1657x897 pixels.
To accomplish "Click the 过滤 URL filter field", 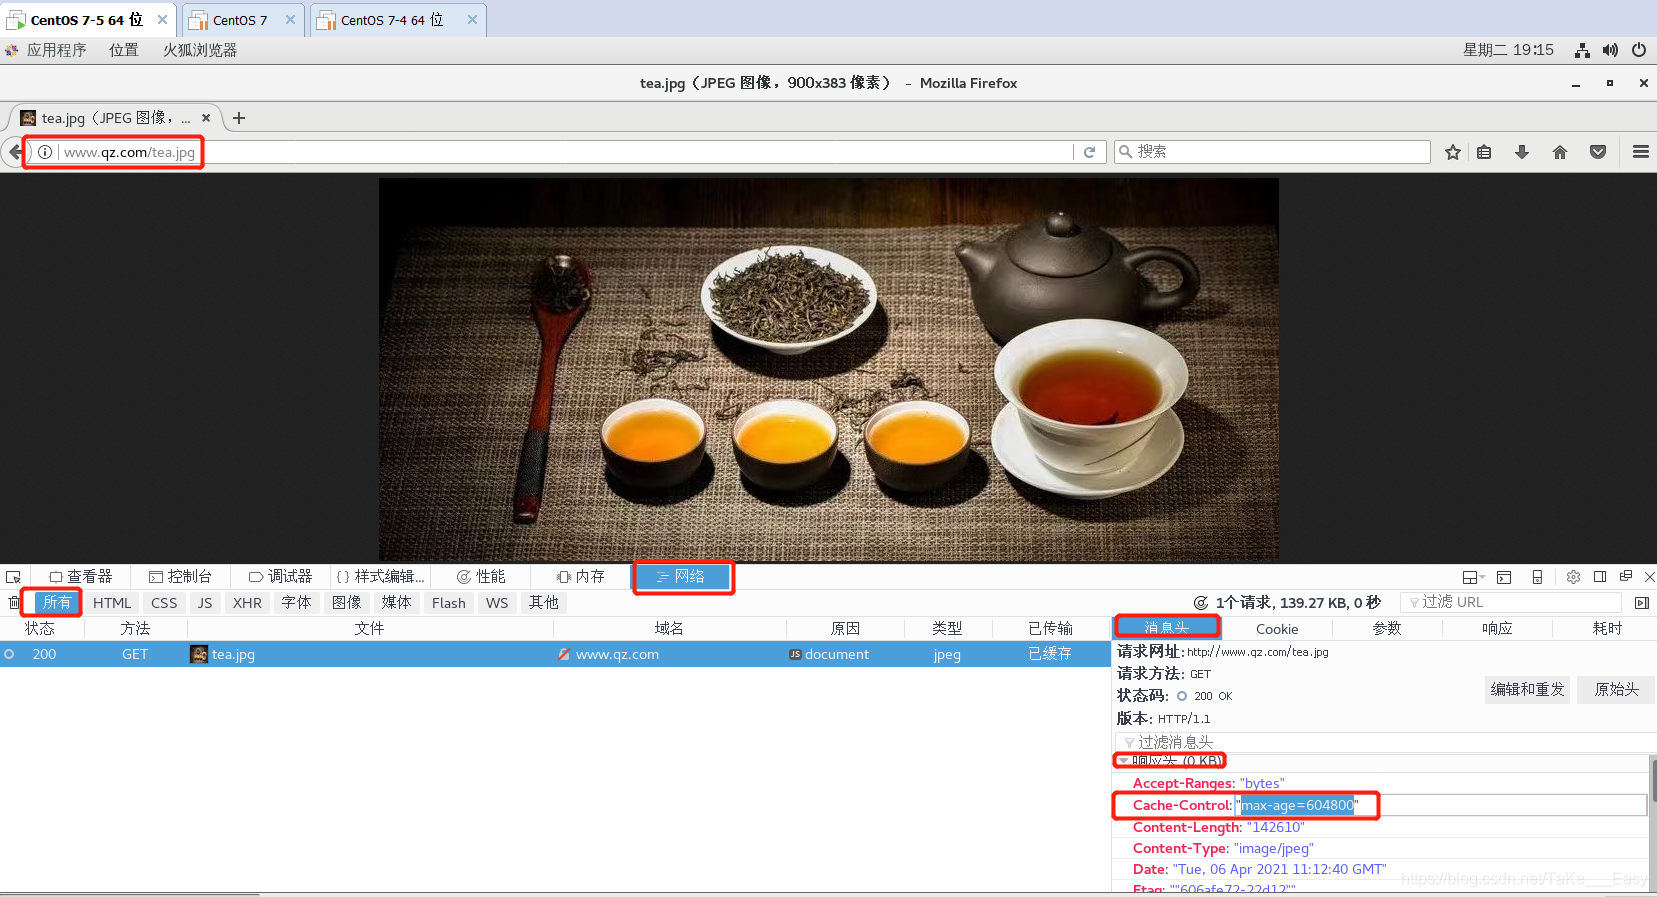I will [x=1510, y=602].
